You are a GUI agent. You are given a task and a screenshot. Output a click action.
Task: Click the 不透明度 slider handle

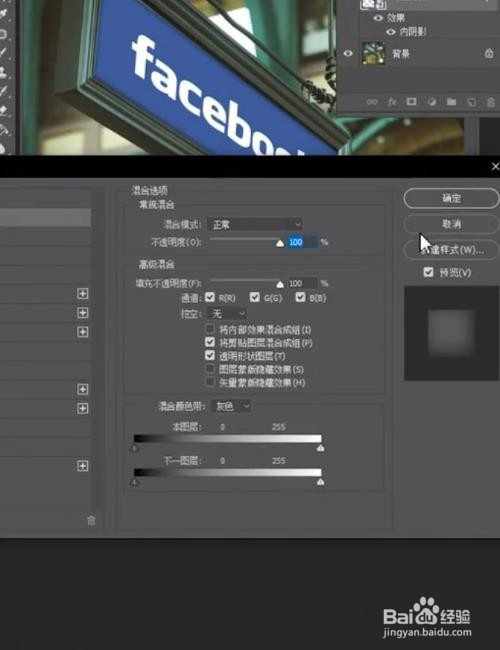click(280, 243)
